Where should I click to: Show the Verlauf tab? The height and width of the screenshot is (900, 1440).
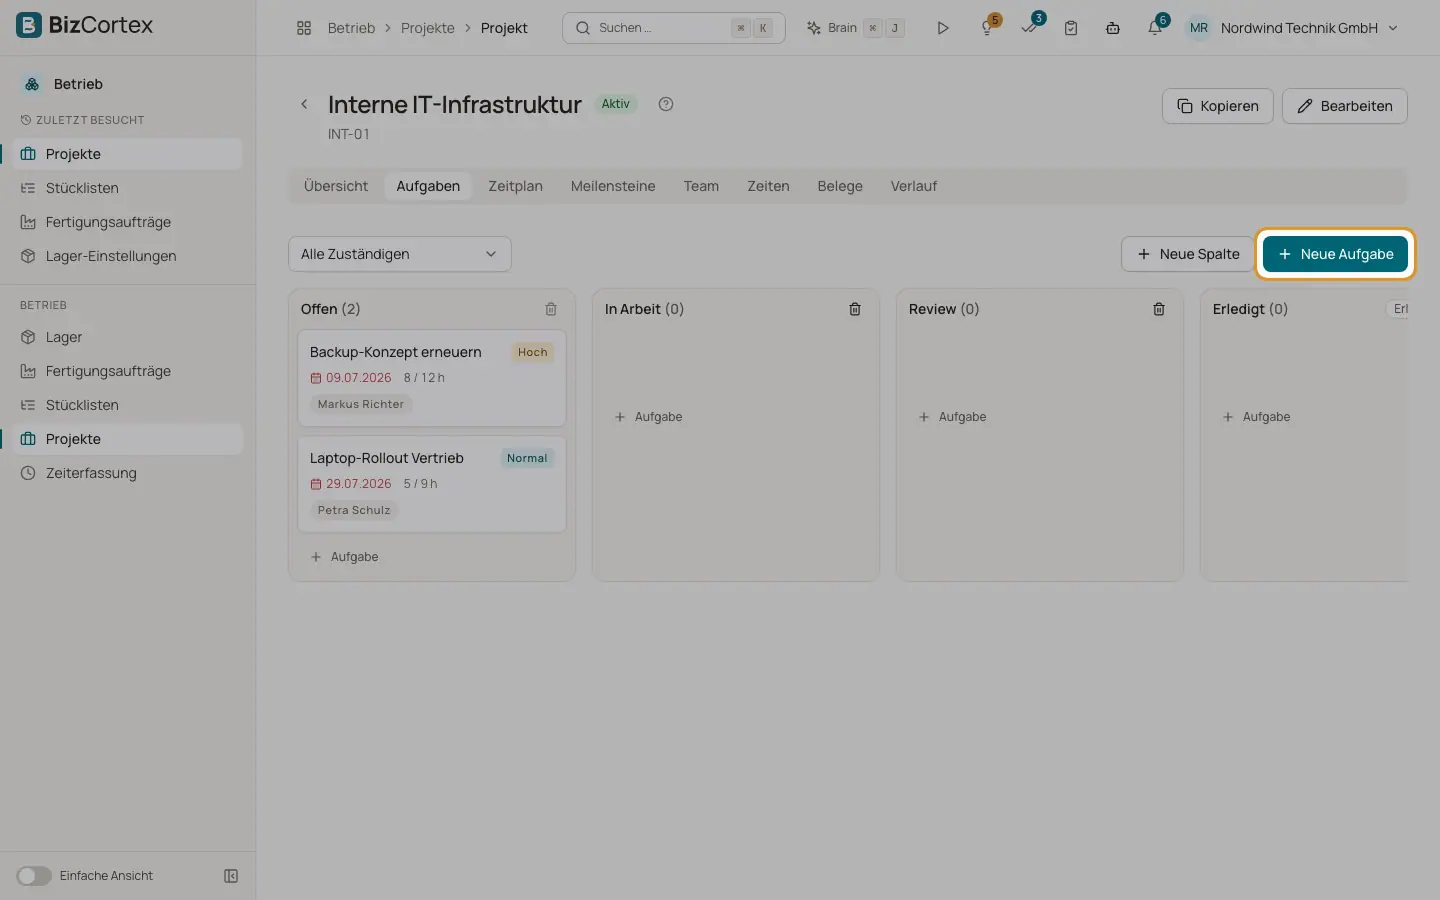point(914,186)
